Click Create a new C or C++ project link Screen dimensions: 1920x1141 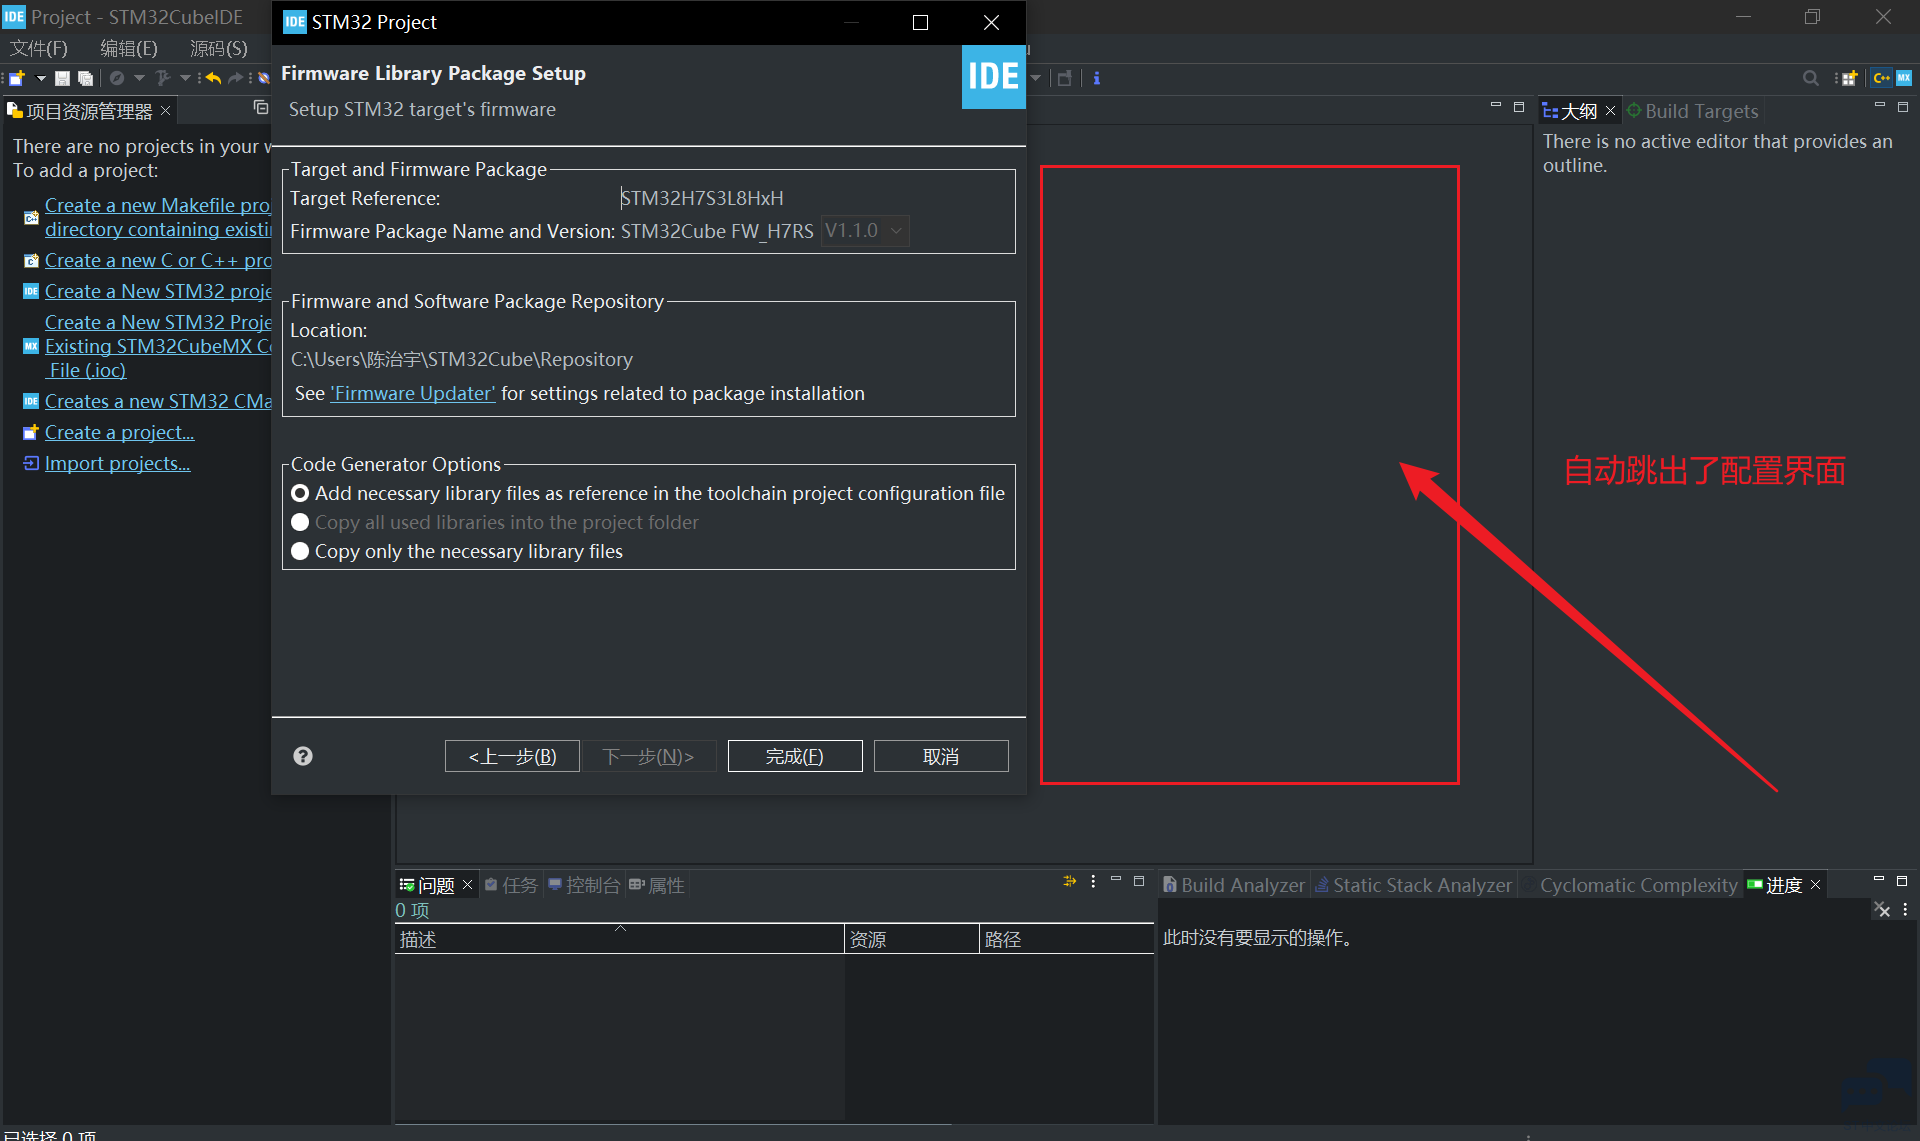tap(157, 260)
